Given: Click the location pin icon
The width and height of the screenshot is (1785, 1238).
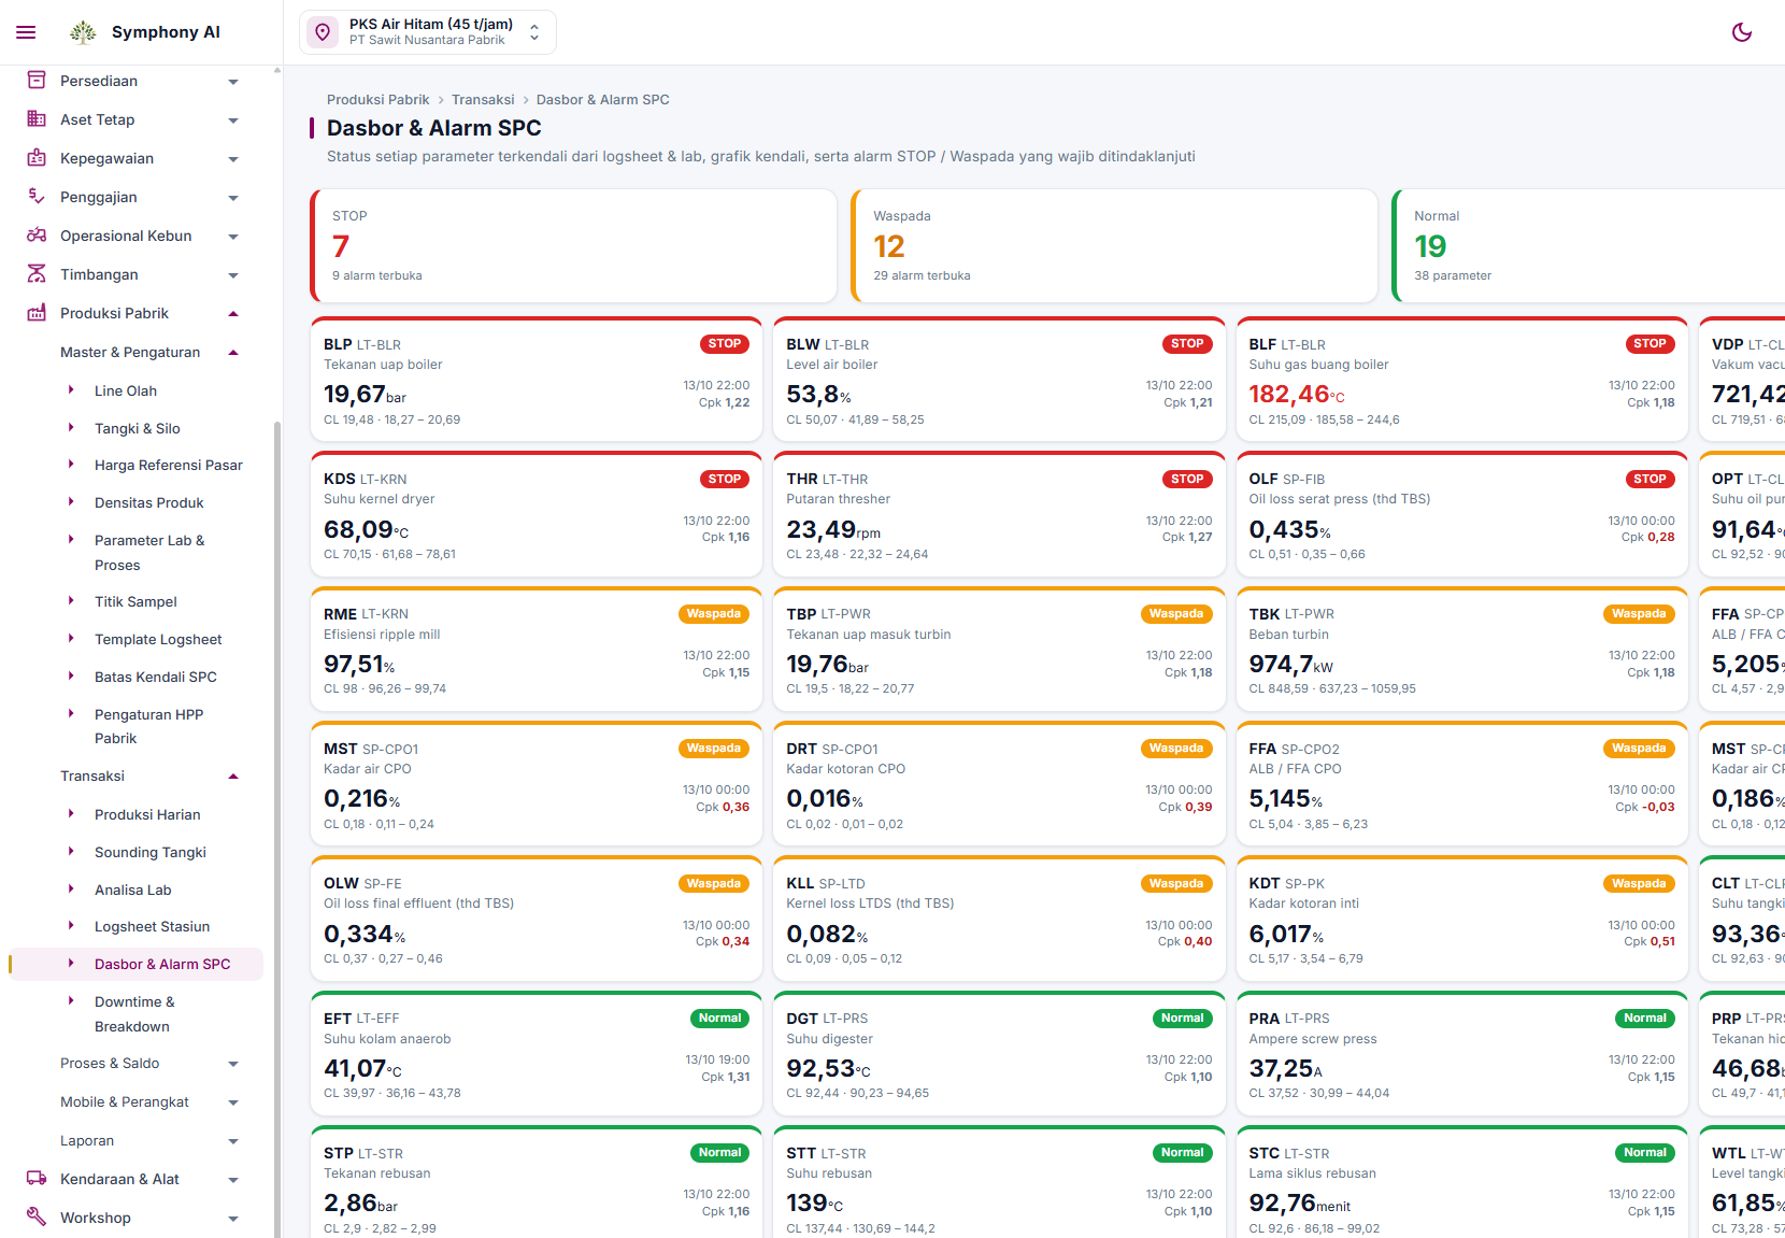Looking at the screenshot, I should pyautogui.click(x=323, y=32).
